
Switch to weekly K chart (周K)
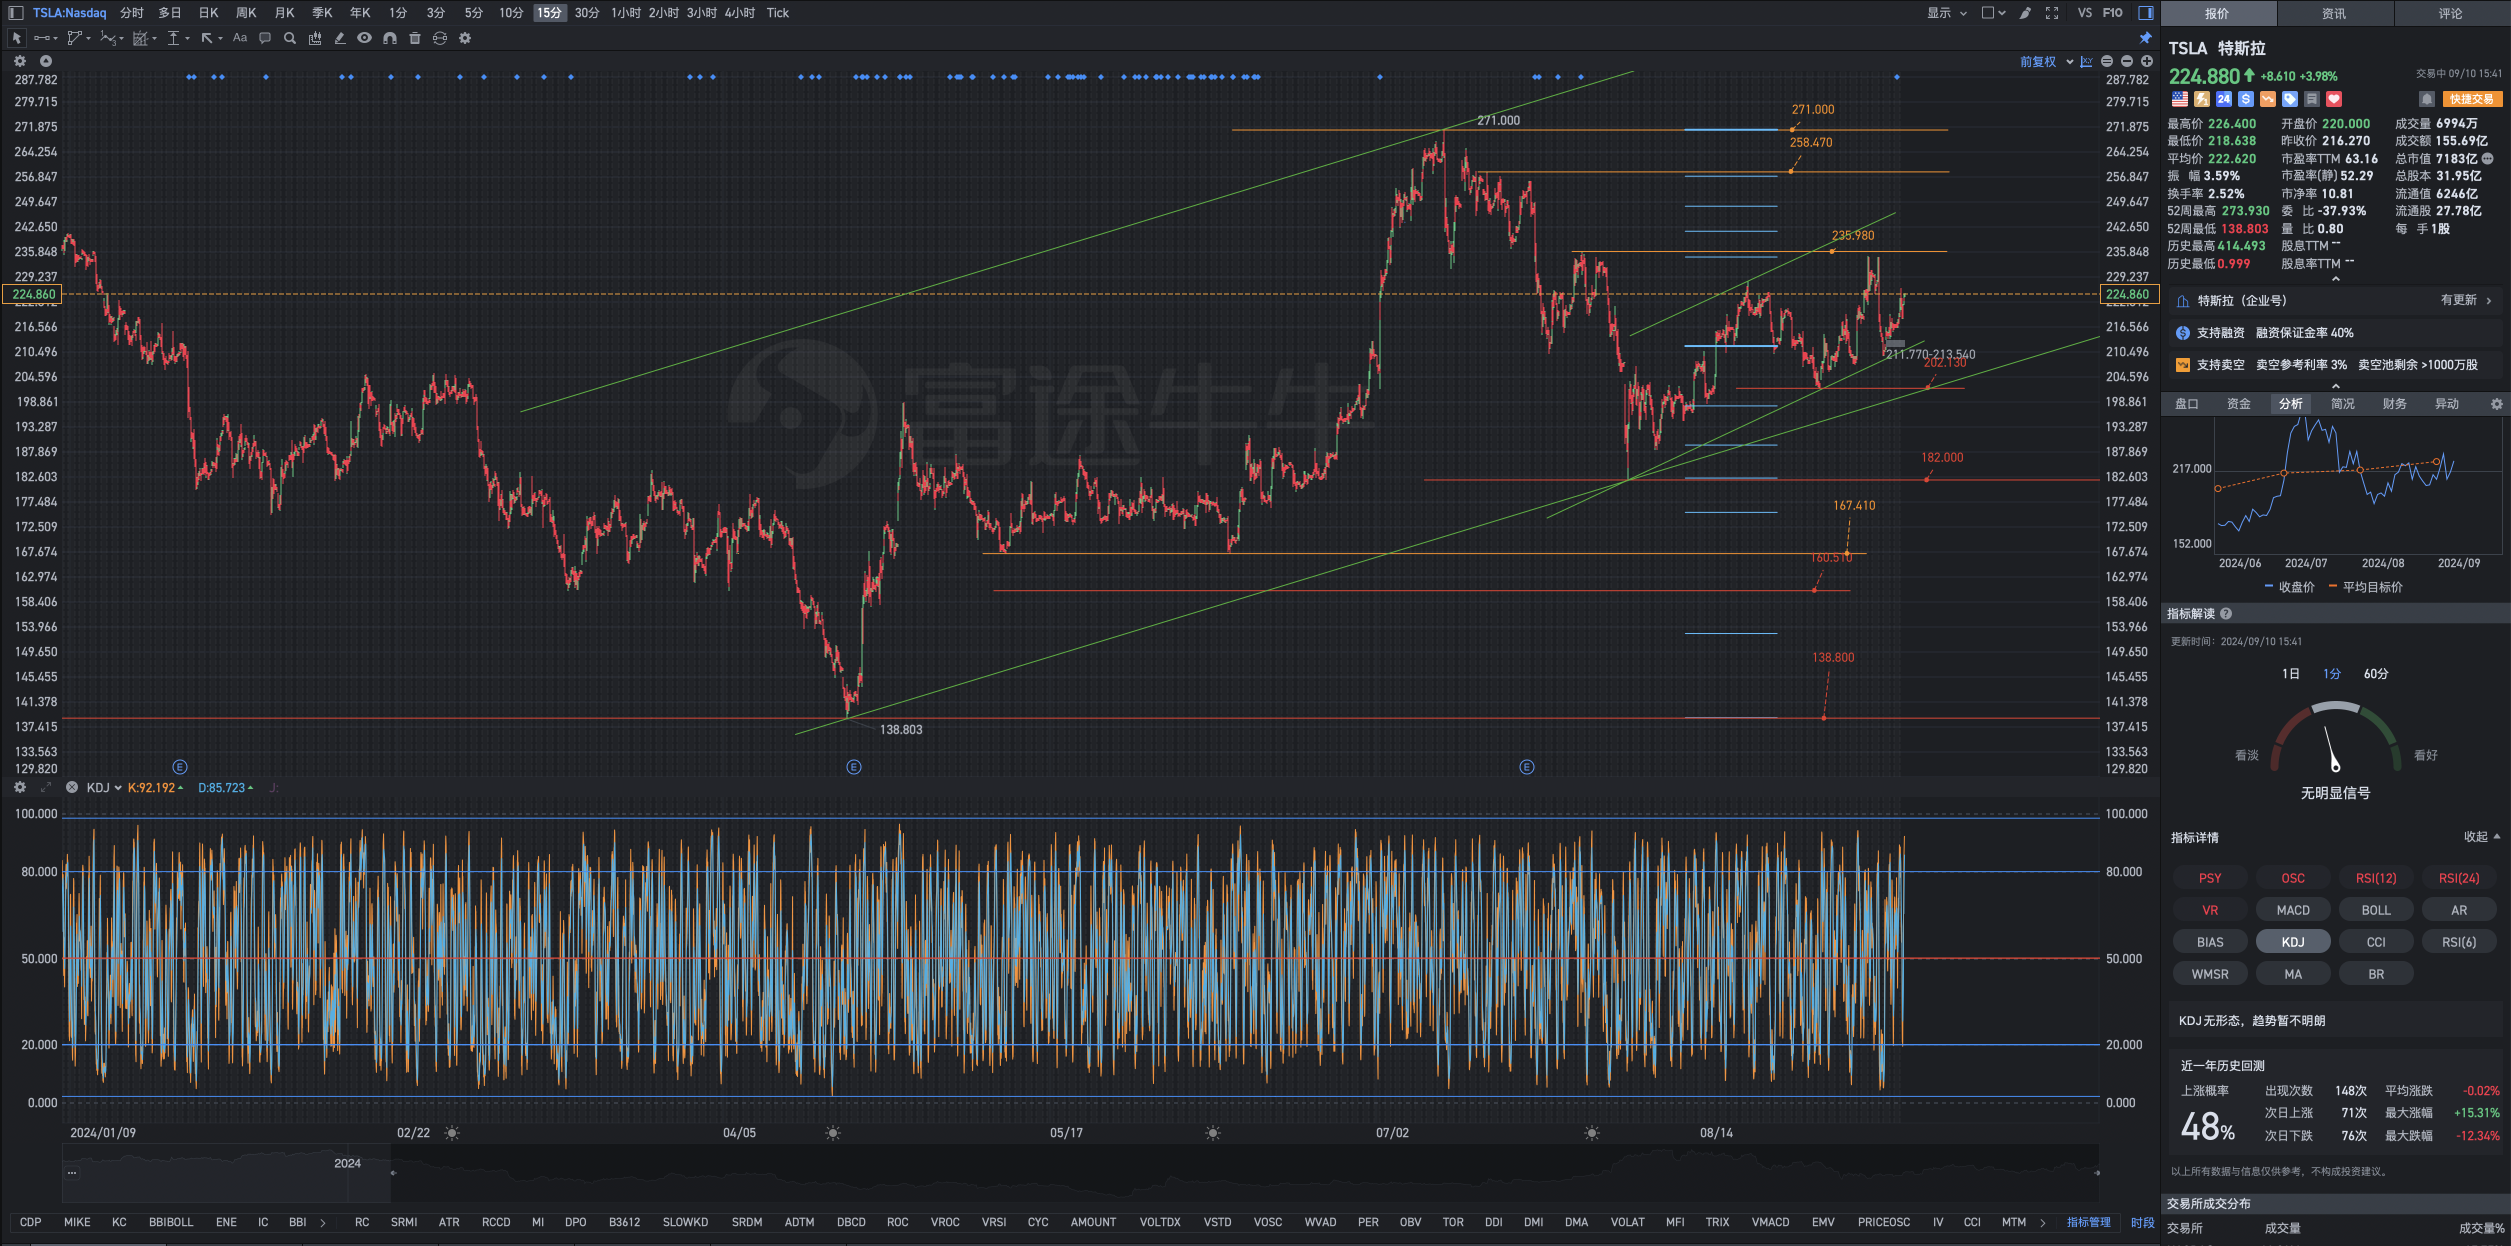click(246, 13)
